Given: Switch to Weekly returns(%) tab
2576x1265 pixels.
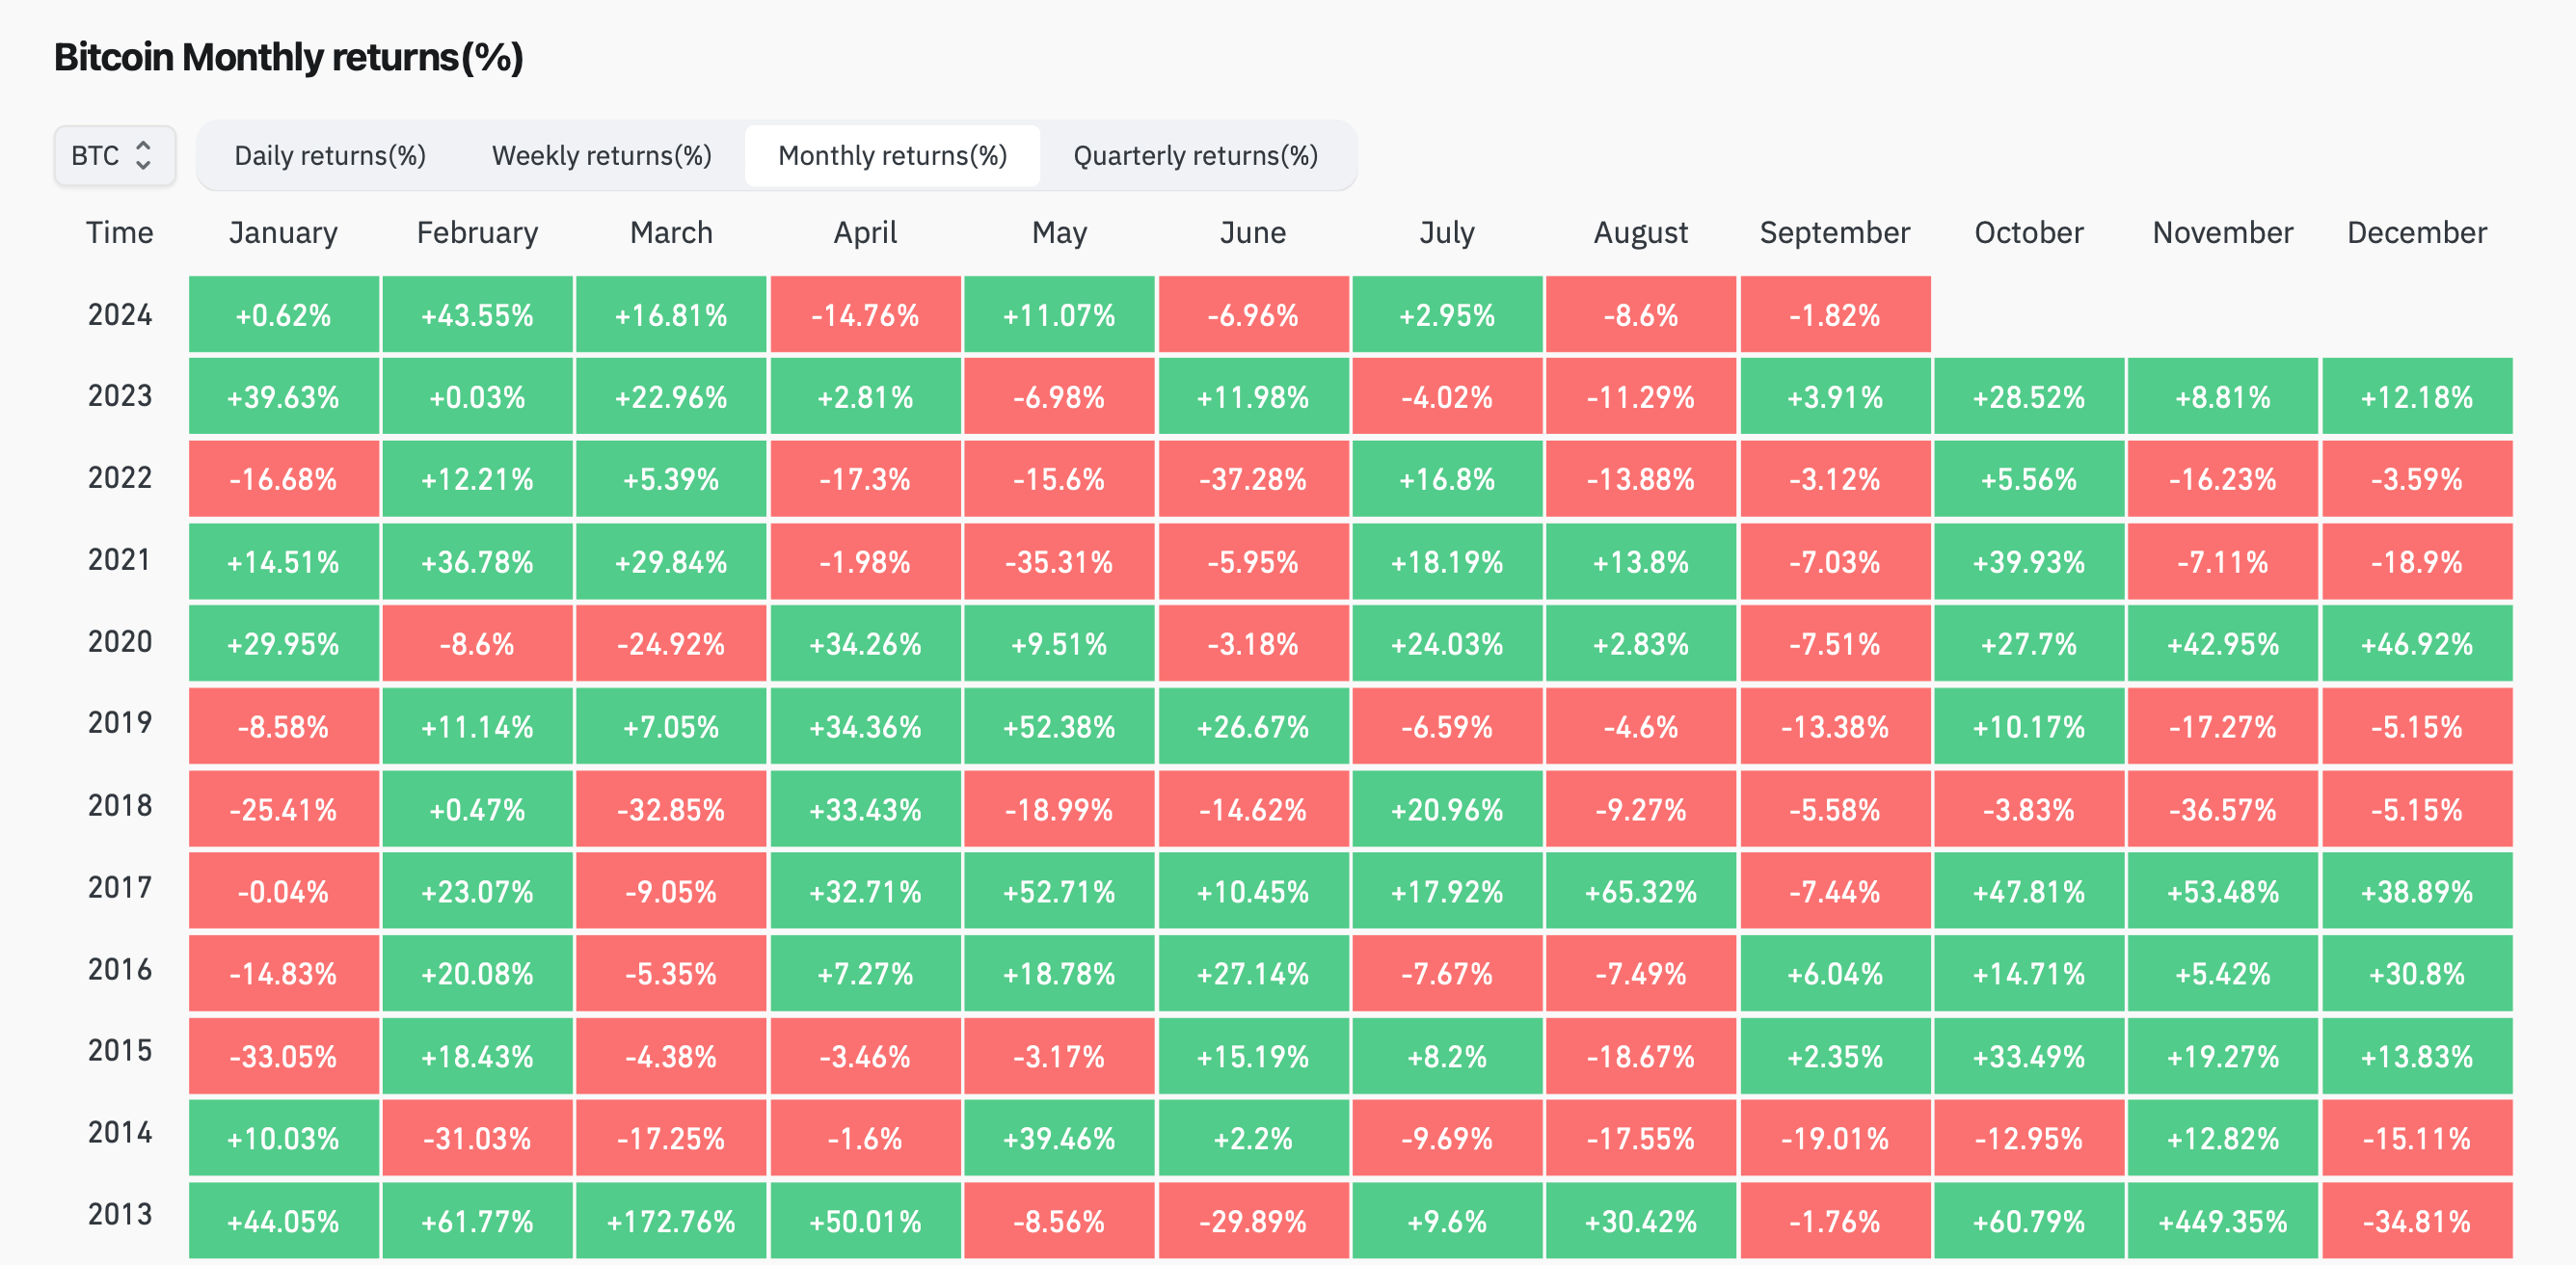Looking at the screenshot, I should tap(601, 156).
